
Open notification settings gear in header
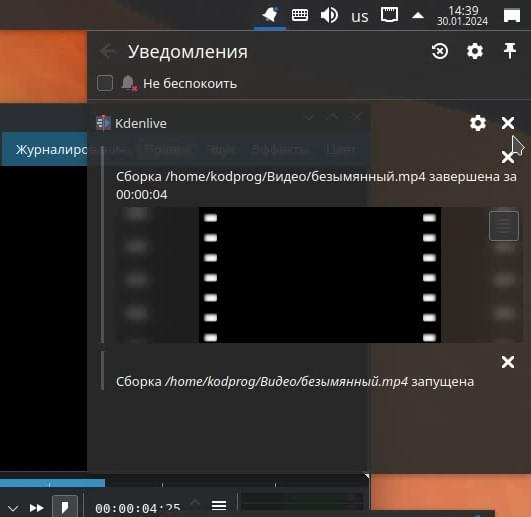[x=475, y=51]
